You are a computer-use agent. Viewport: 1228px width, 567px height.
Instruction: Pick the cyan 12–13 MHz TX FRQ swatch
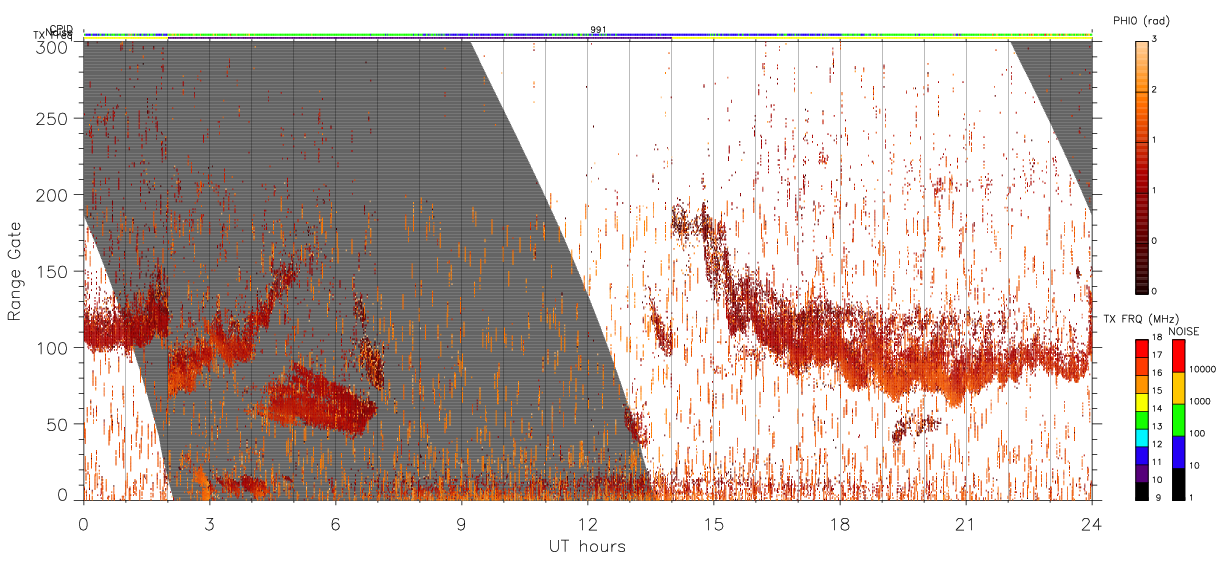tap(1142, 438)
